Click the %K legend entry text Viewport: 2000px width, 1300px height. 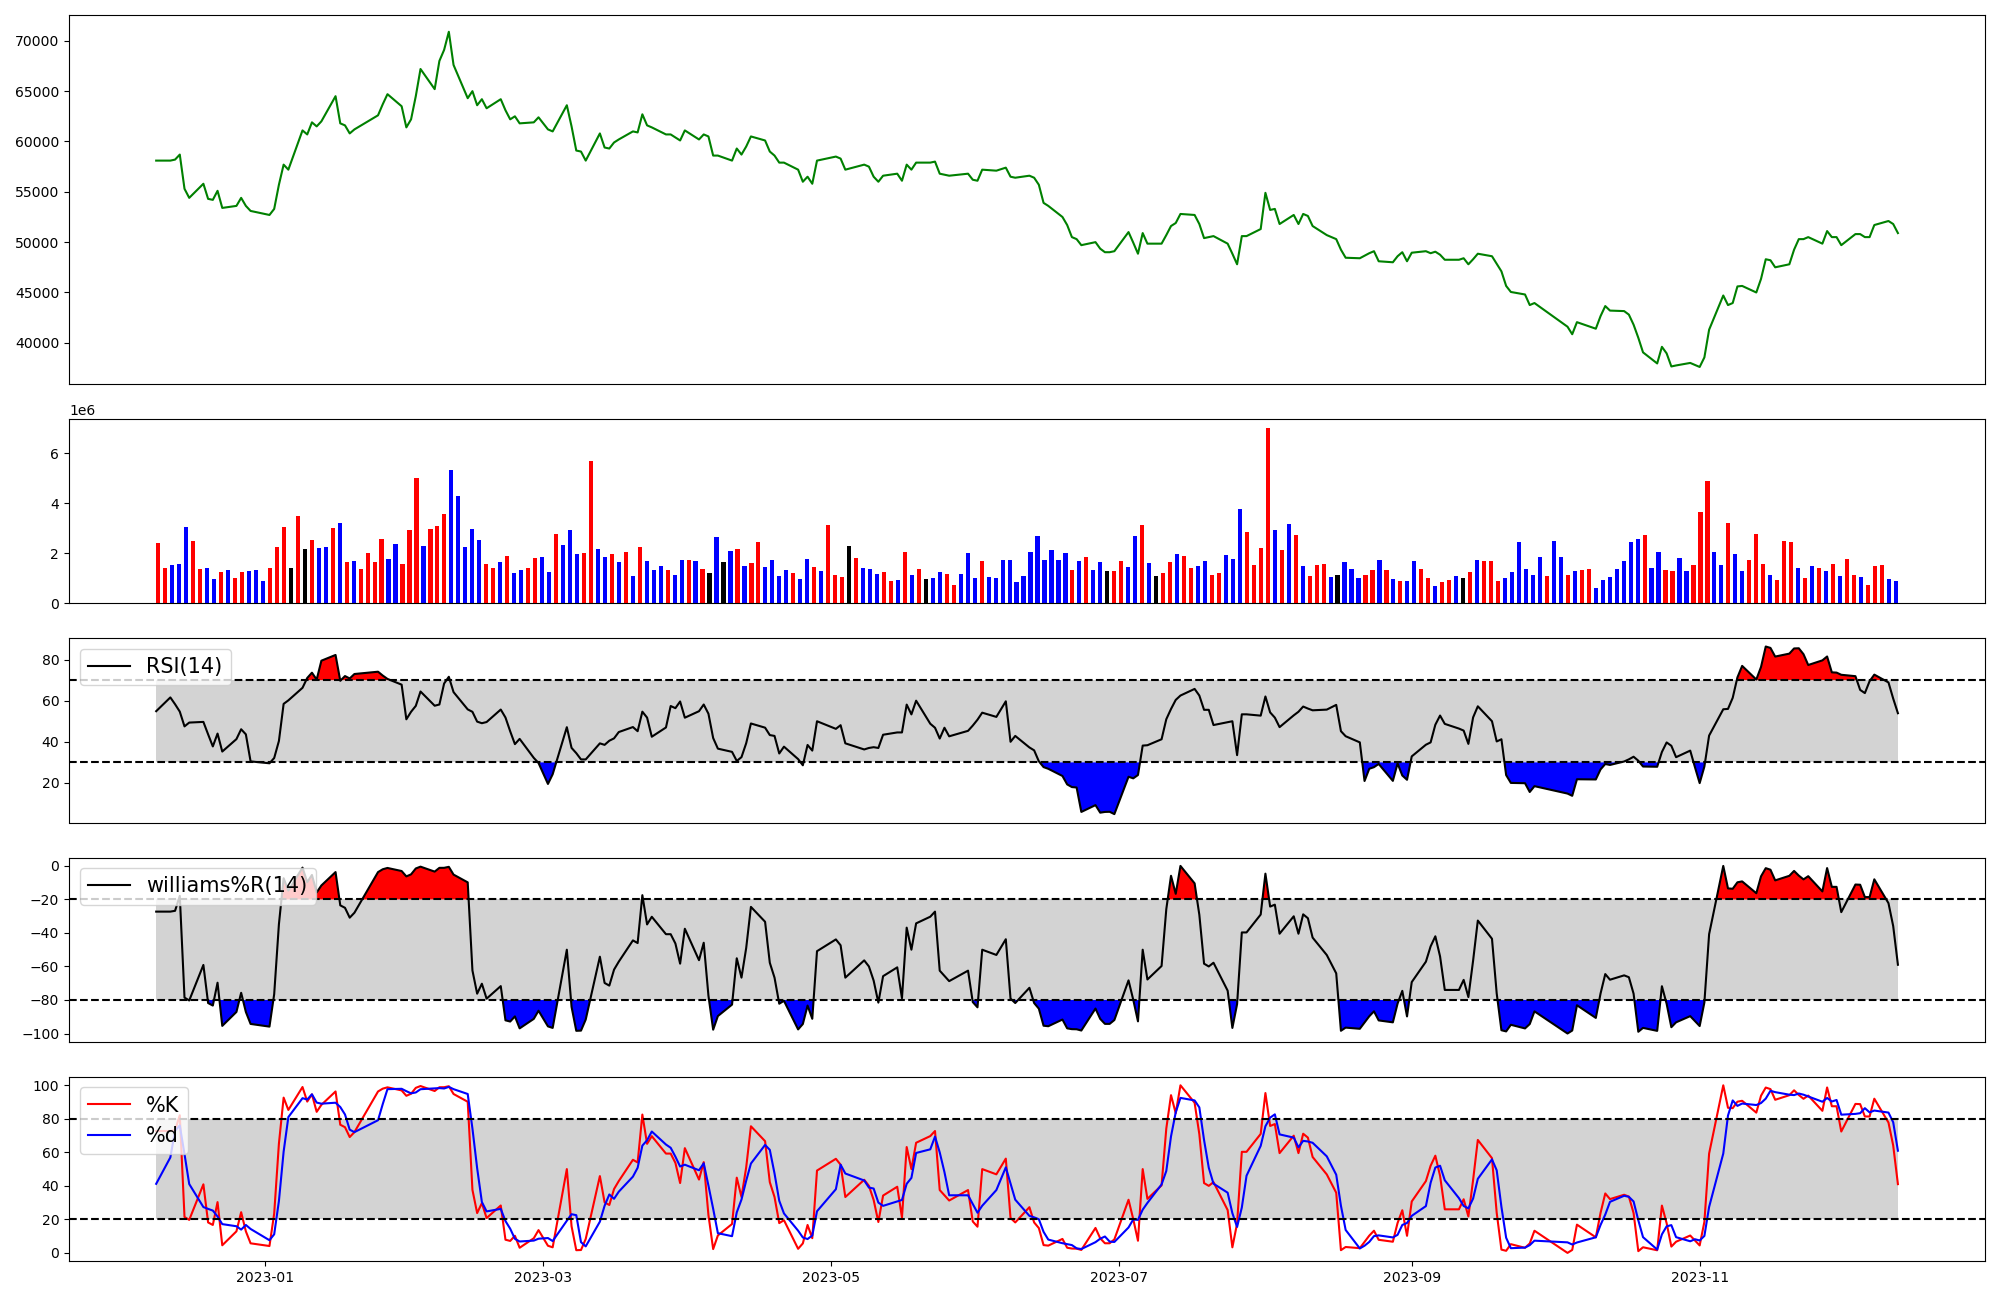click(x=162, y=1104)
